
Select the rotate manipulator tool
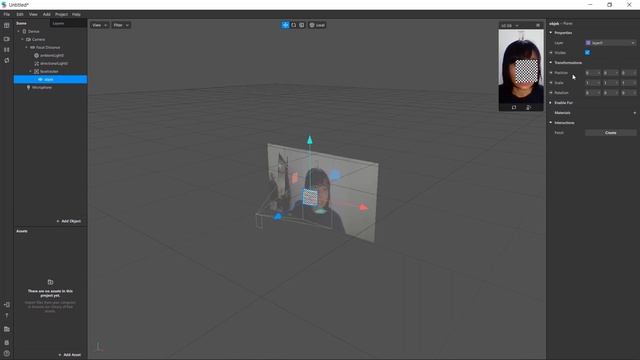point(293,25)
